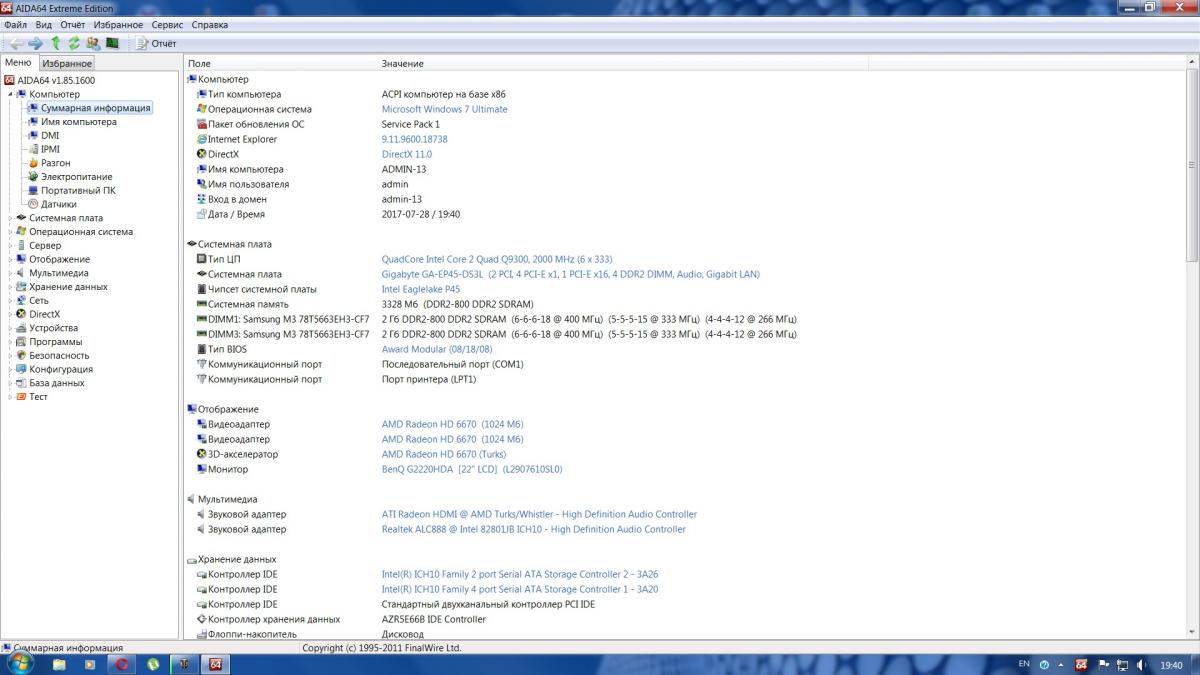
Task: Click the green Refresh toolbar icon
Action: tap(74, 43)
